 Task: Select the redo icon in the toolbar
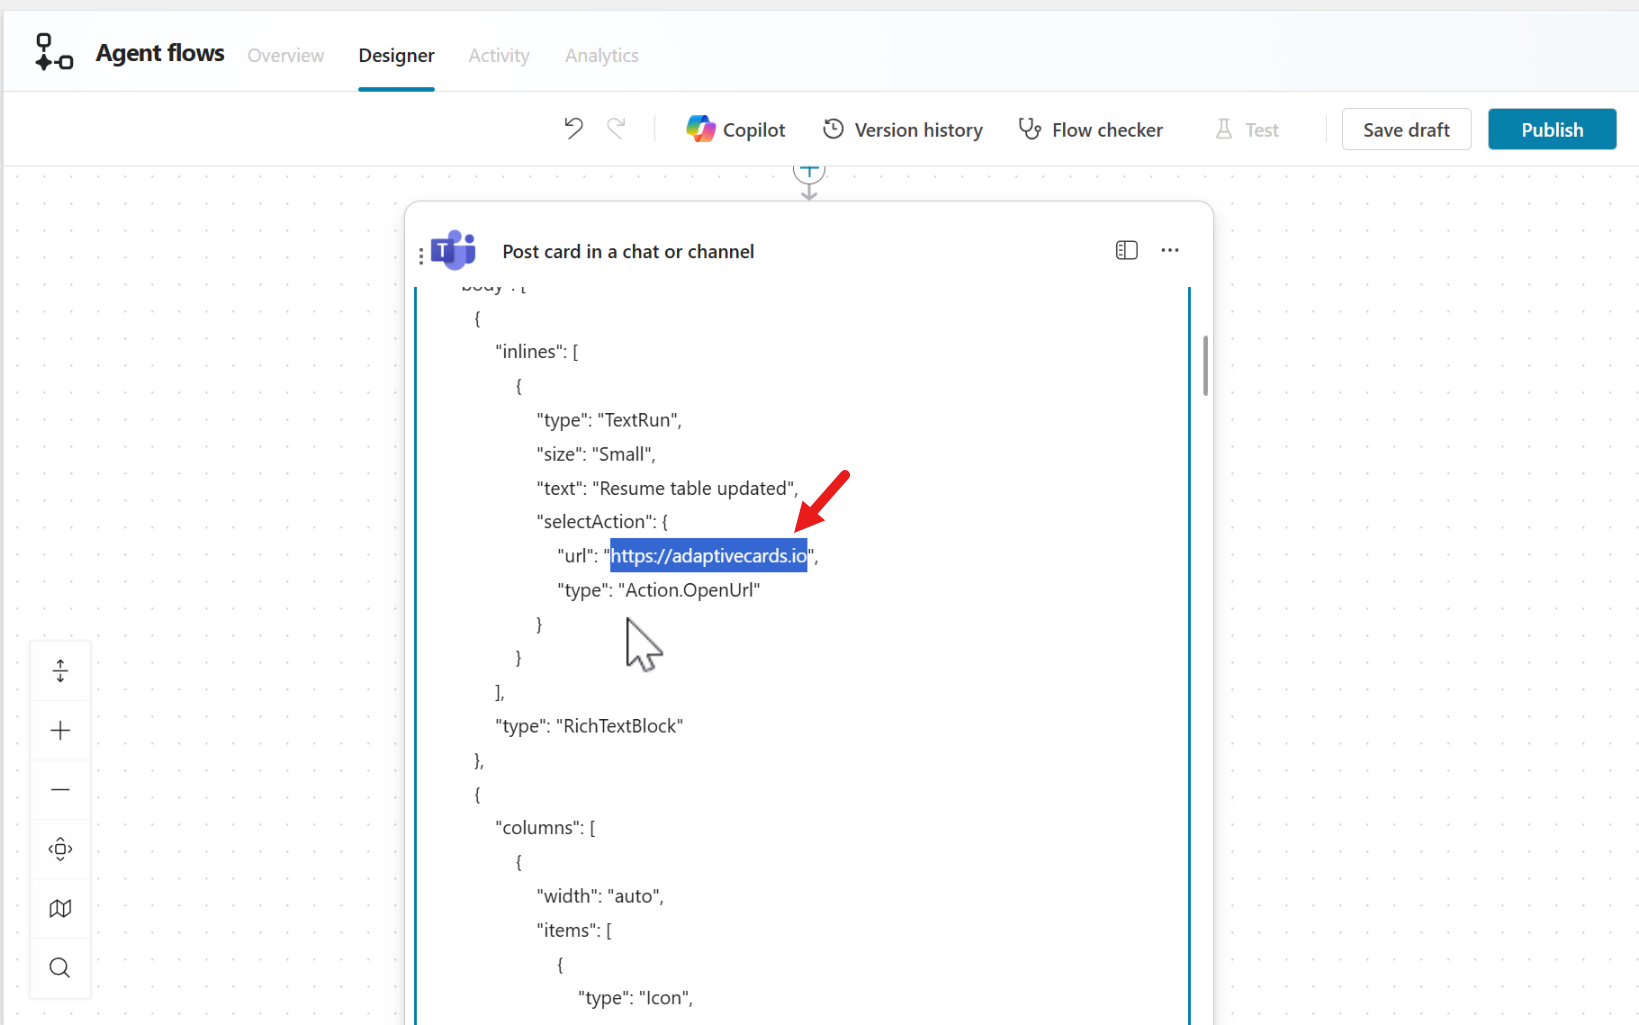pos(617,128)
